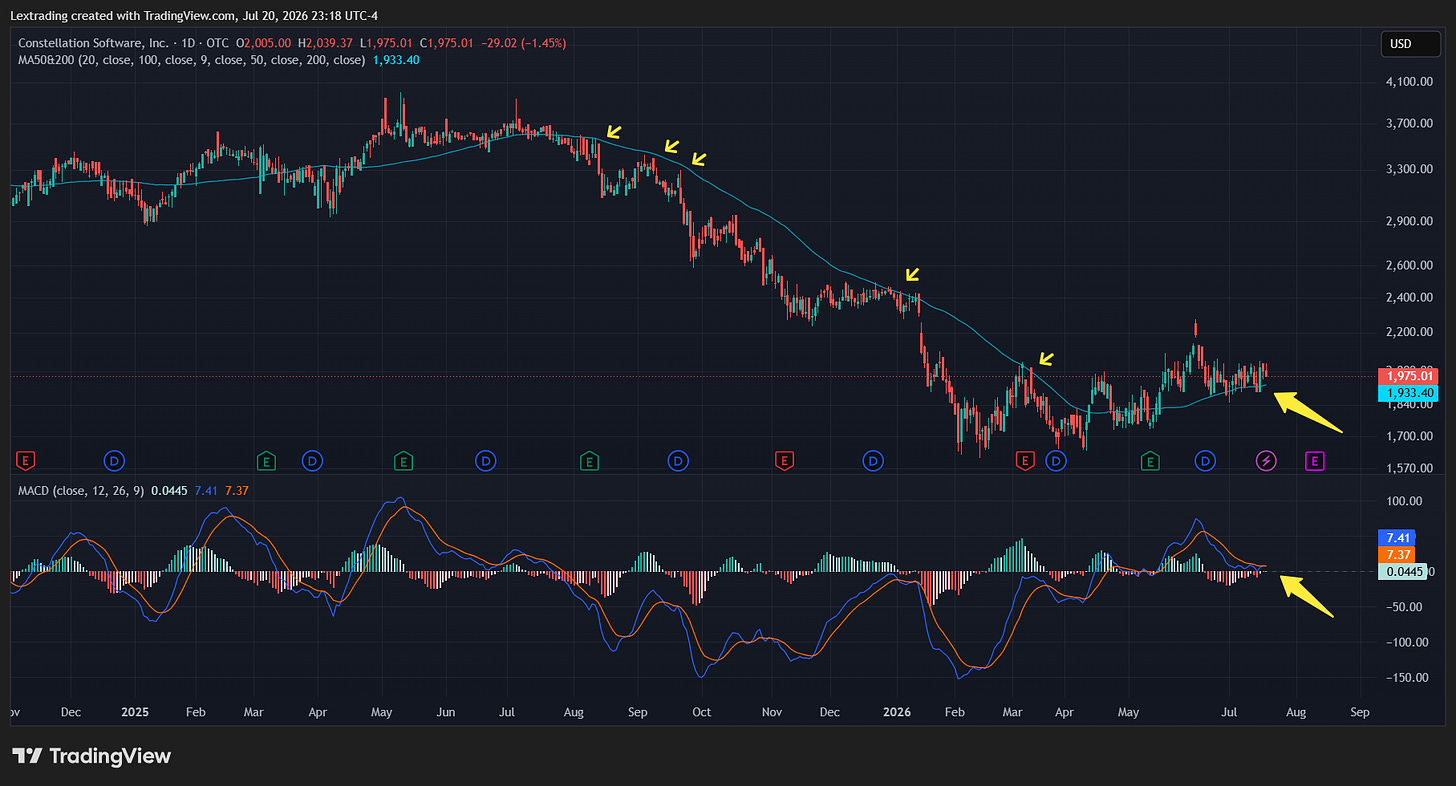1456x786 pixels.
Task: Open the red earnings marker for November 2025
Action: (784, 461)
